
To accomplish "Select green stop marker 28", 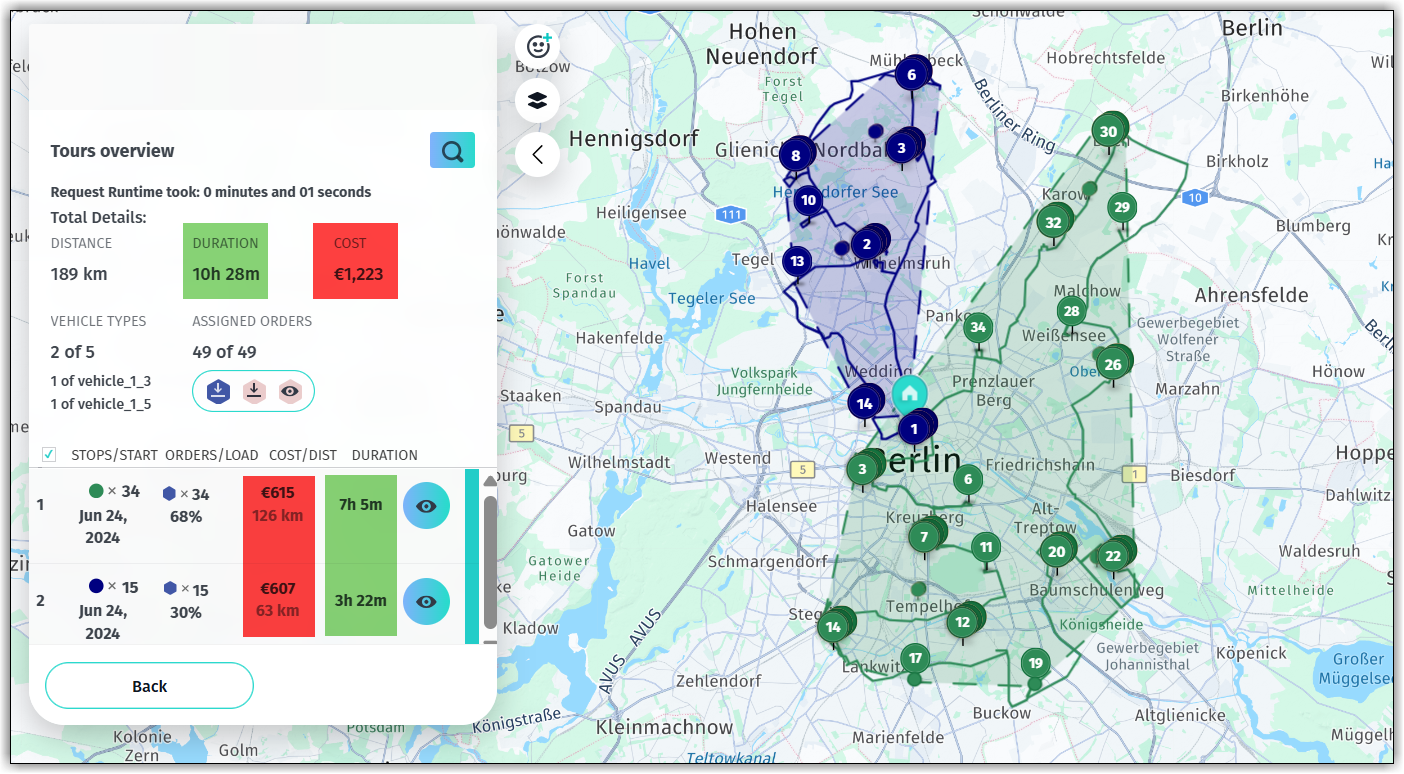I will click(1071, 311).
